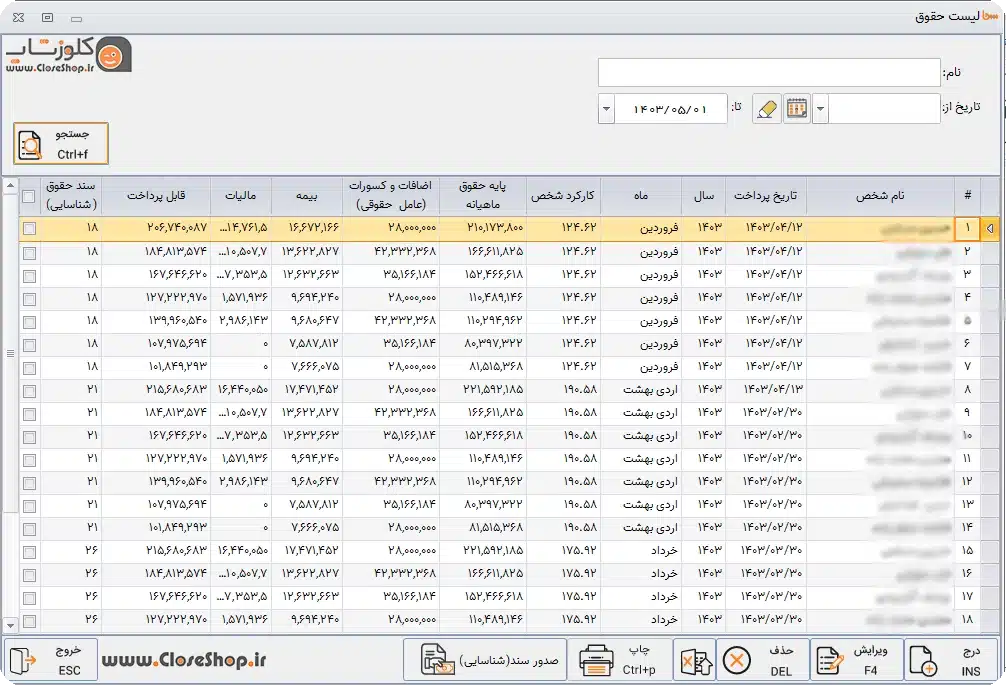The height and width of the screenshot is (685, 1006).
Task: Click the جستجو (Ctrl+F) search button
Action: click(x=61, y=144)
